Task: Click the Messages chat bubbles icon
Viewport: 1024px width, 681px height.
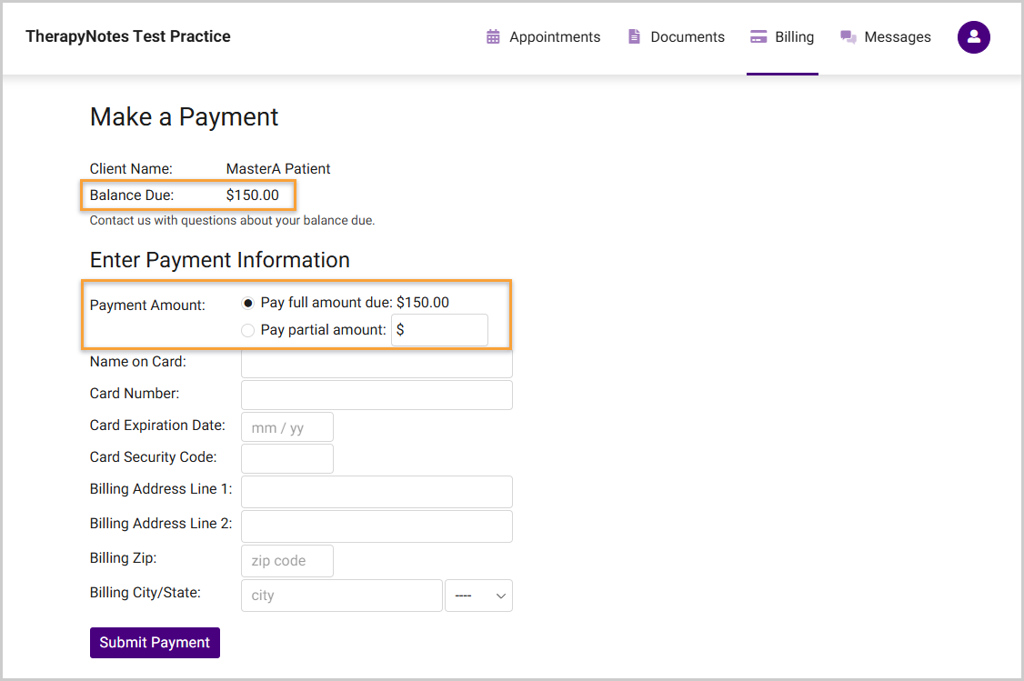Action: click(848, 37)
